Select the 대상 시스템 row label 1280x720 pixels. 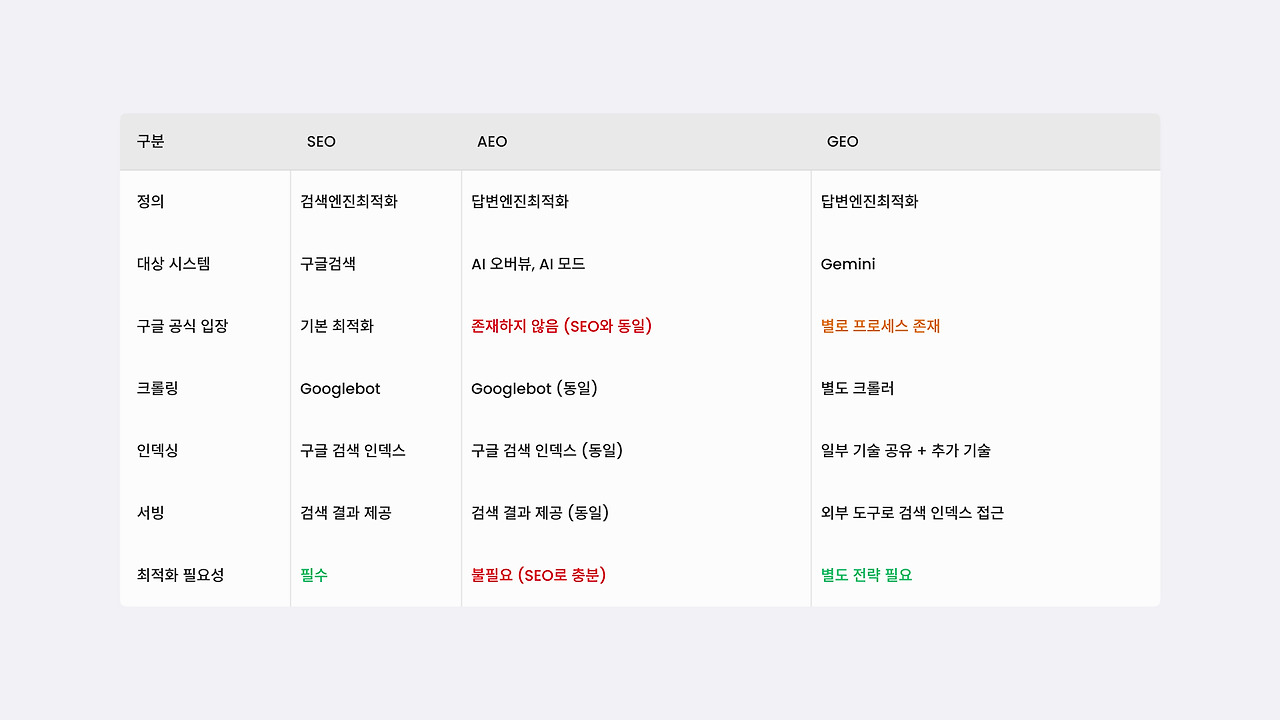[173, 264]
